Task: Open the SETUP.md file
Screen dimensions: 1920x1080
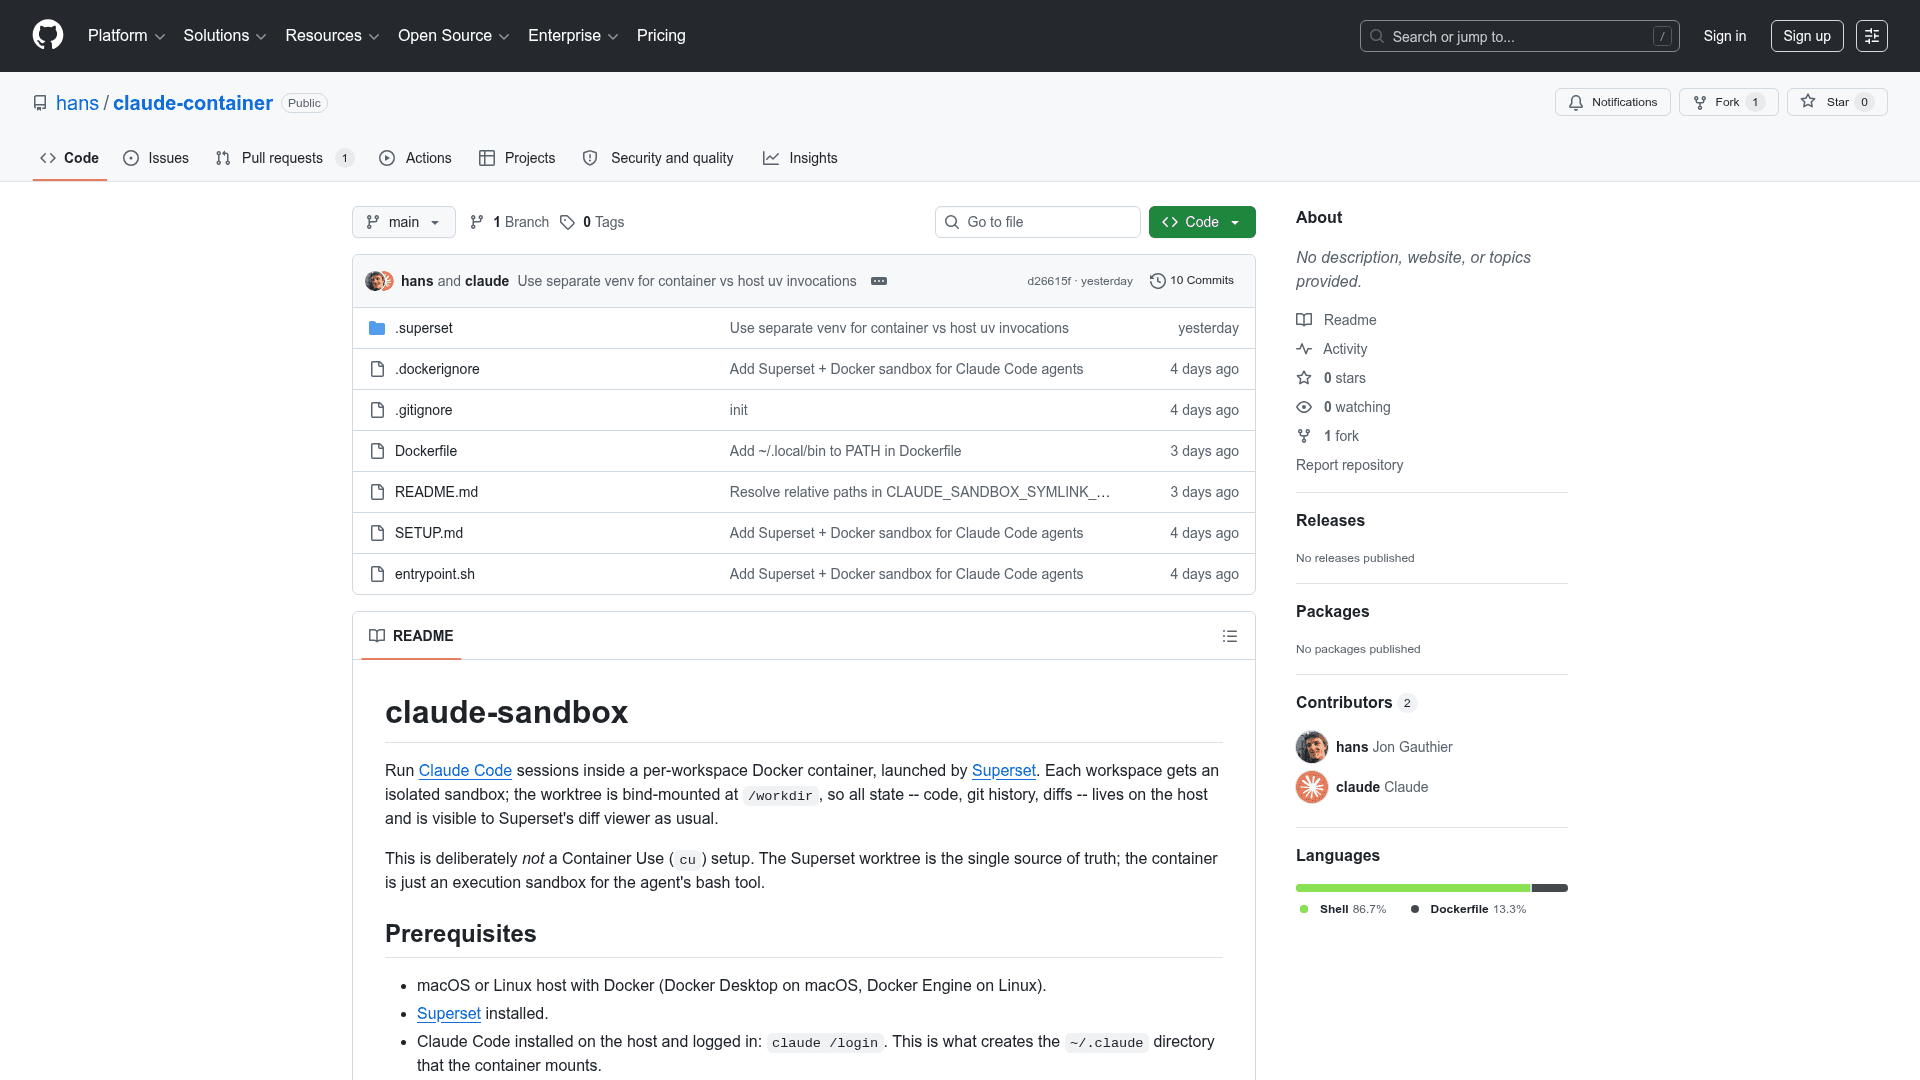Action: click(429, 533)
